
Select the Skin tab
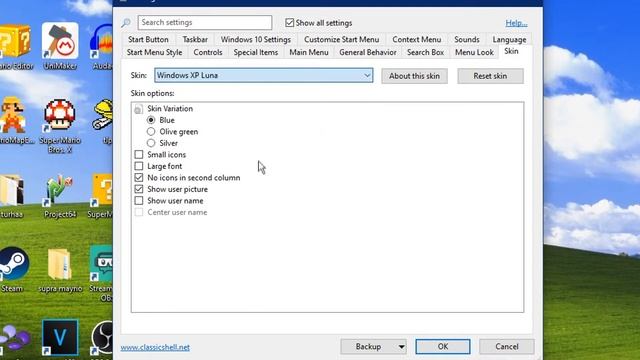(x=511, y=51)
